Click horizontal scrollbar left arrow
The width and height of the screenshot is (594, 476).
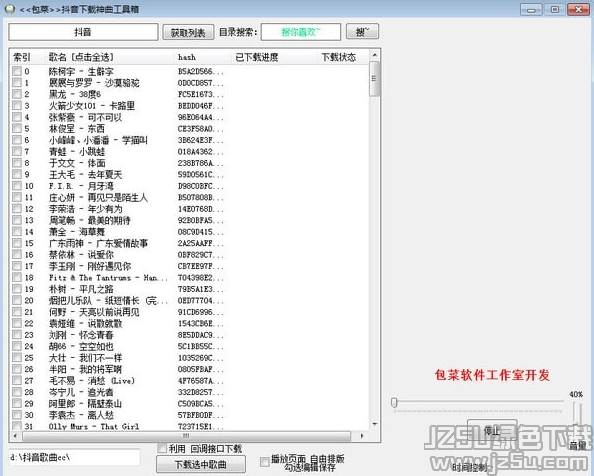(15, 436)
